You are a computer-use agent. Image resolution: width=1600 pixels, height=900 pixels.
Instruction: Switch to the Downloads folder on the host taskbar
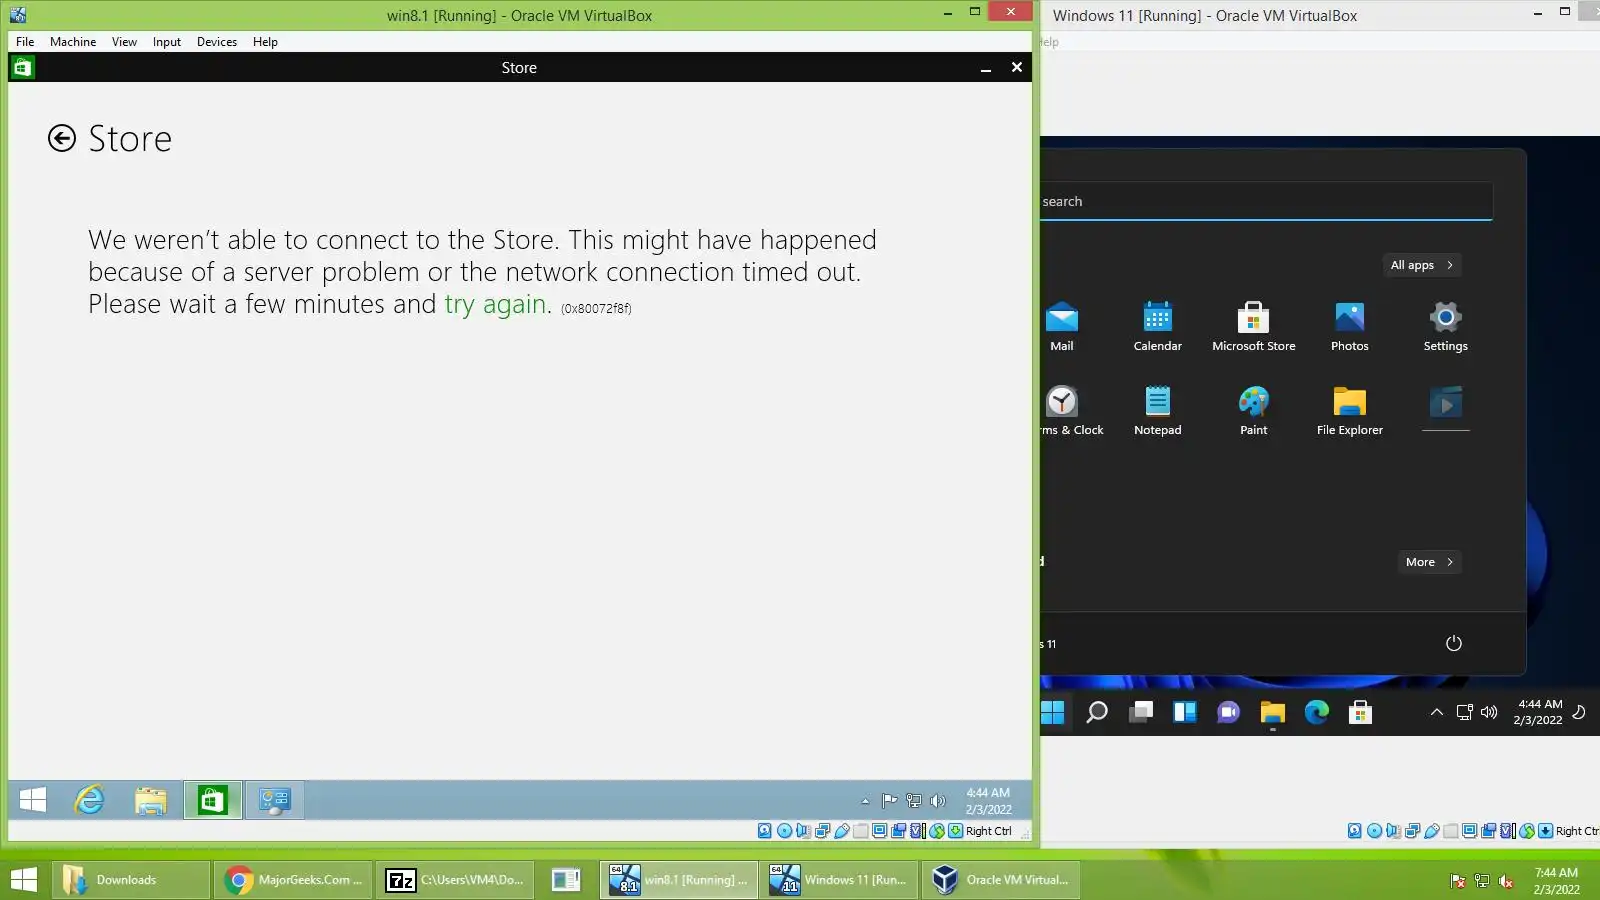click(130, 880)
